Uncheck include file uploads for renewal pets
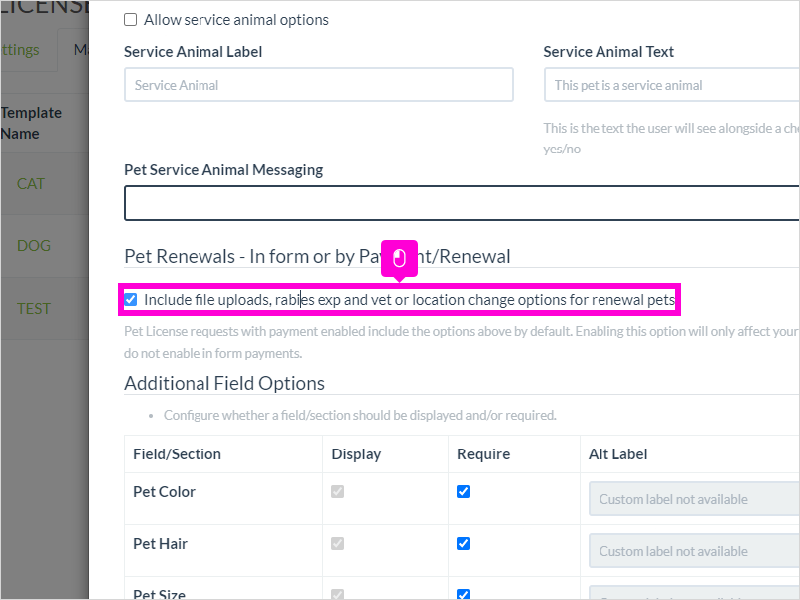Screen dimensions: 800x600 [x=131, y=299]
